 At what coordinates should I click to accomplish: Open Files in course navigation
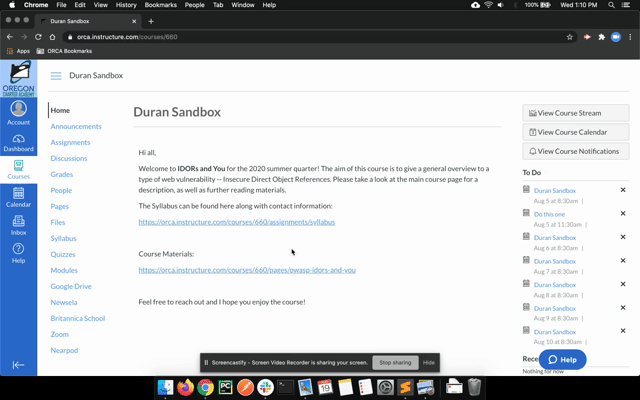click(x=58, y=222)
